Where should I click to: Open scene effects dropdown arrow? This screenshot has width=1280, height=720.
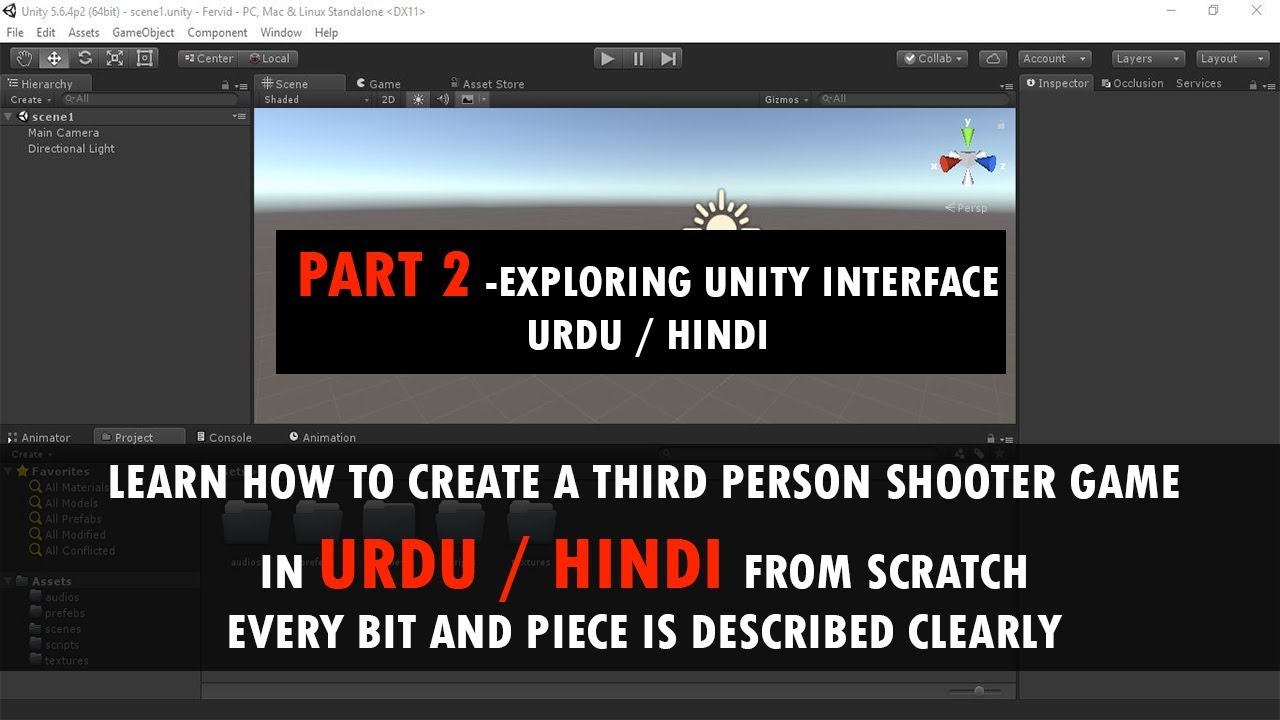coord(484,99)
